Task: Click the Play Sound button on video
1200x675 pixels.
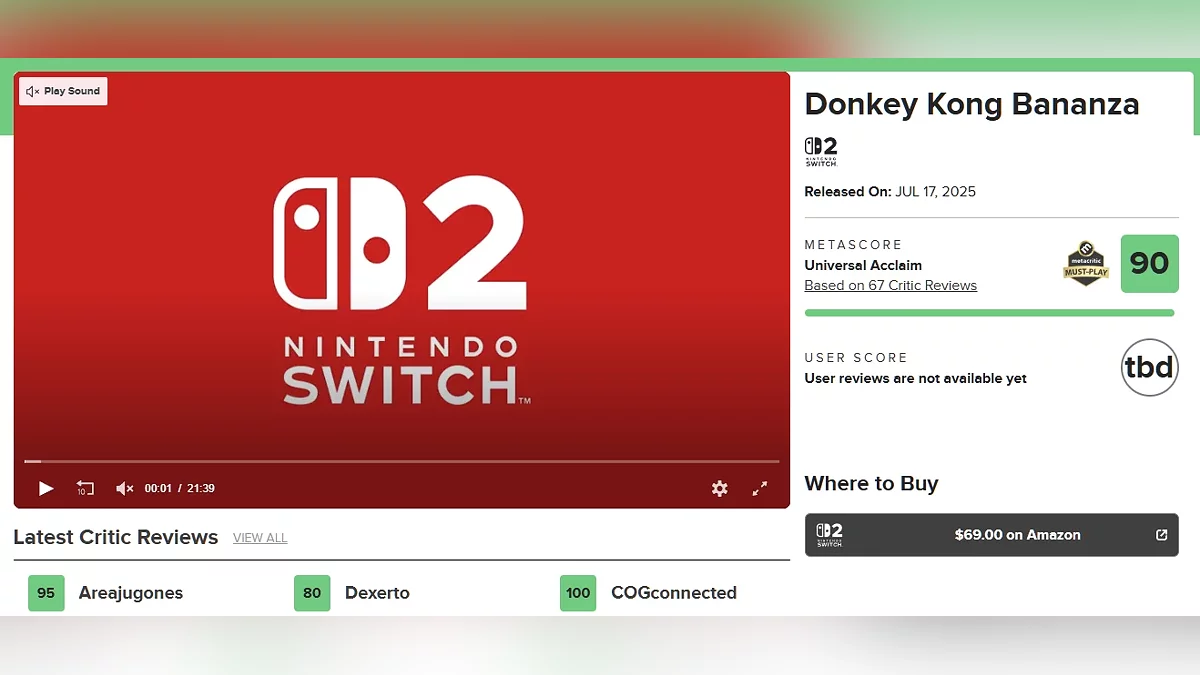Action: [63, 91]
